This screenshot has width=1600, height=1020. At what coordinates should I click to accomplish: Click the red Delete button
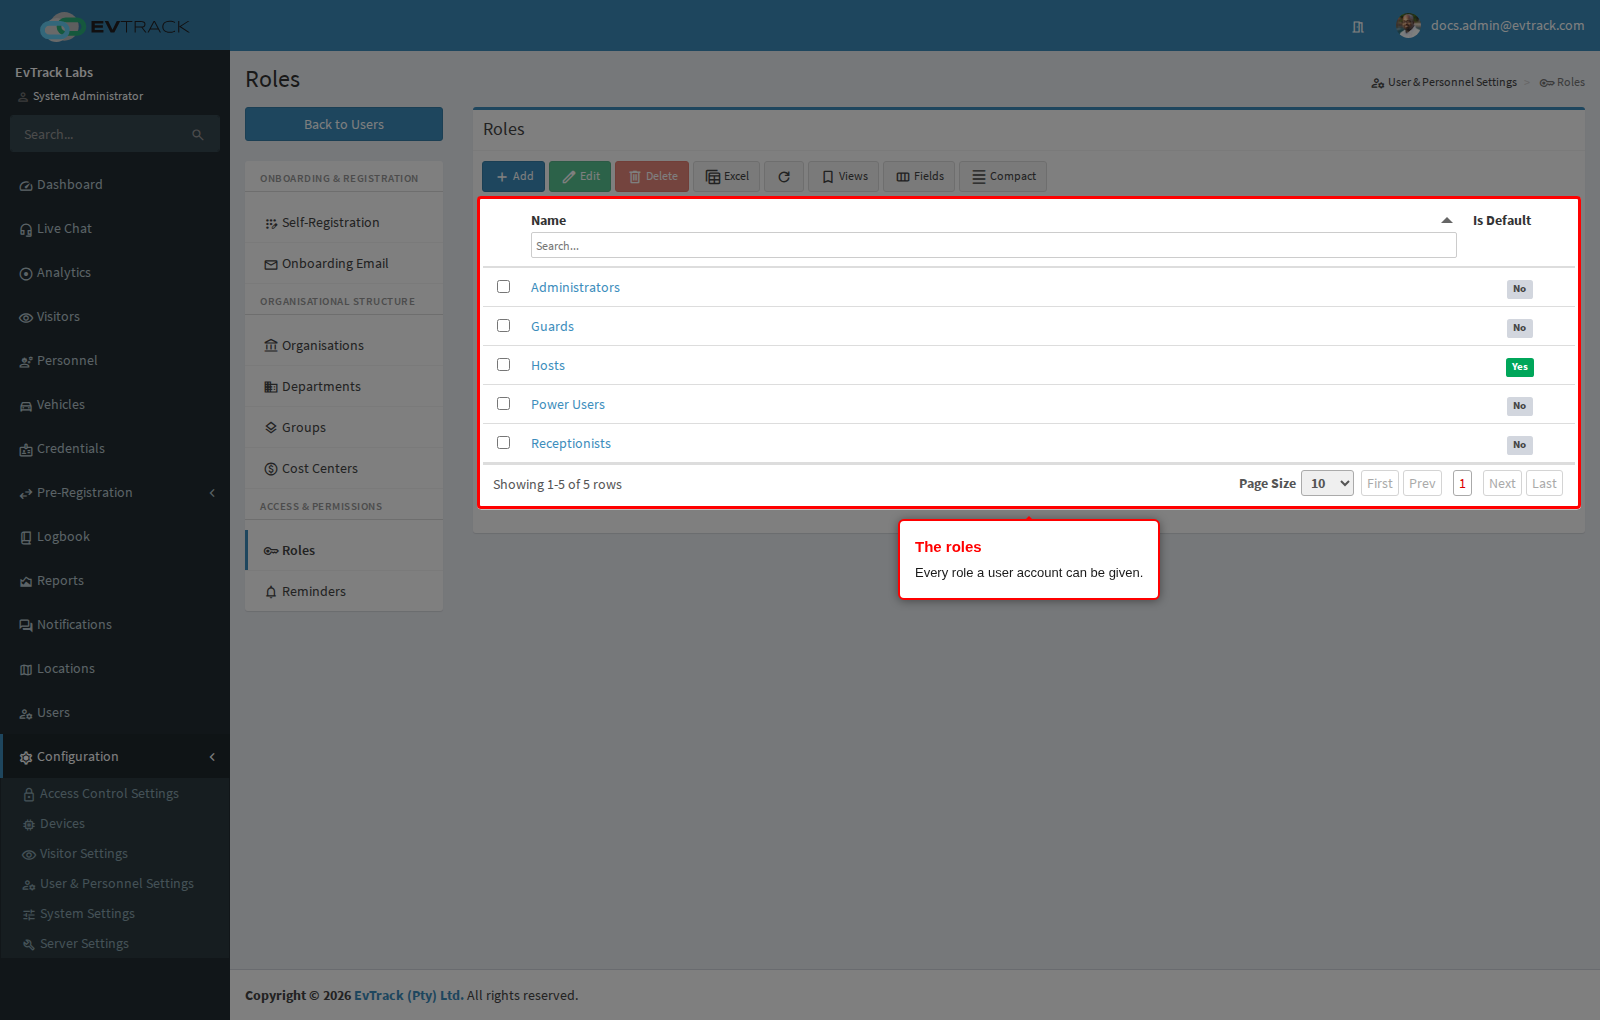click(x=652, y=177)
